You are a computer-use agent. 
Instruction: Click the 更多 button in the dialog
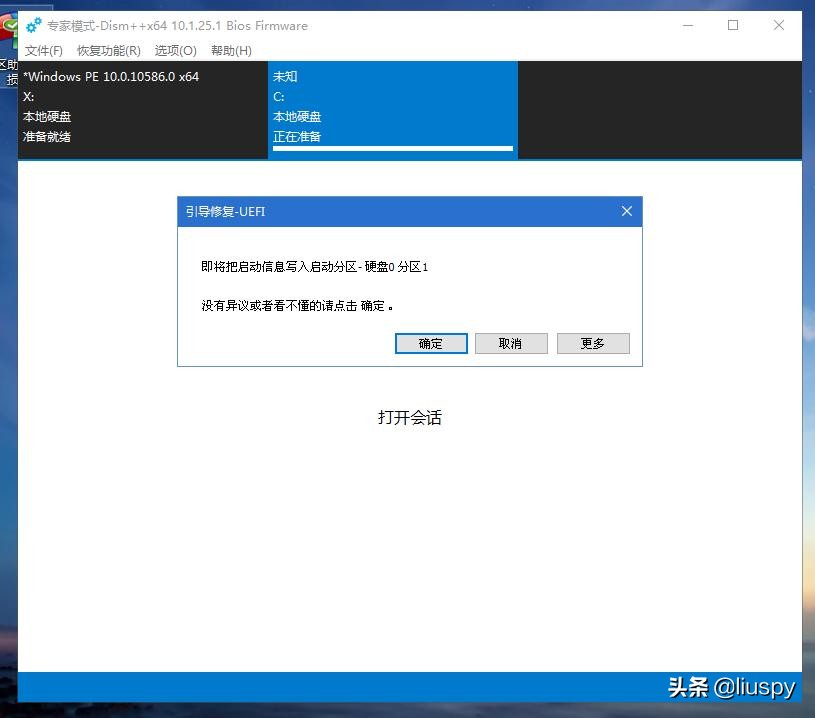tap(593, 343)
